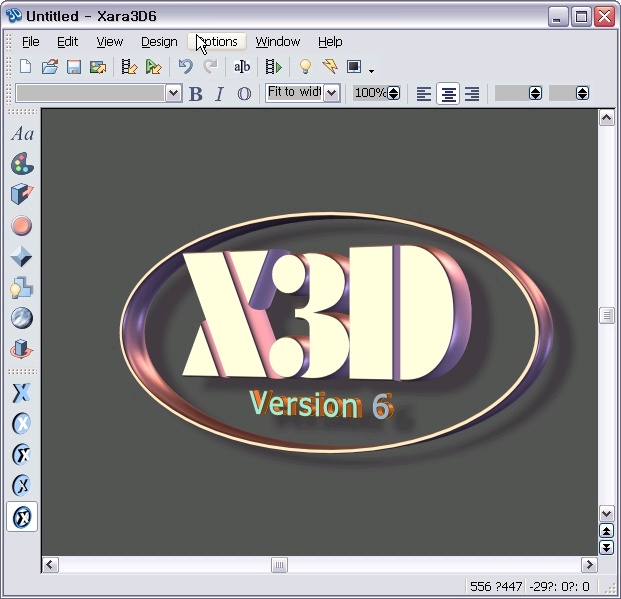The width and height of the screenshot is (621, 599).
Task: Select the blue circle X button style icon
Action: pos(22,423)
